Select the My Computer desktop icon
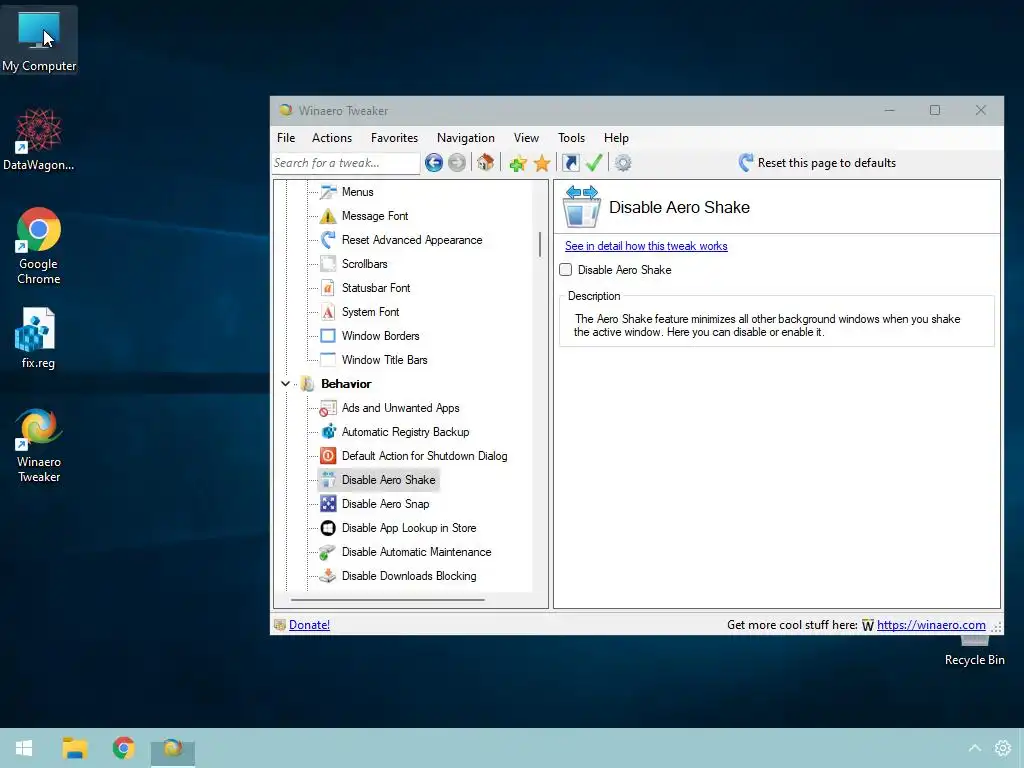The width and height of the screenshot is (1024, 768). click(x=39, y=40)
